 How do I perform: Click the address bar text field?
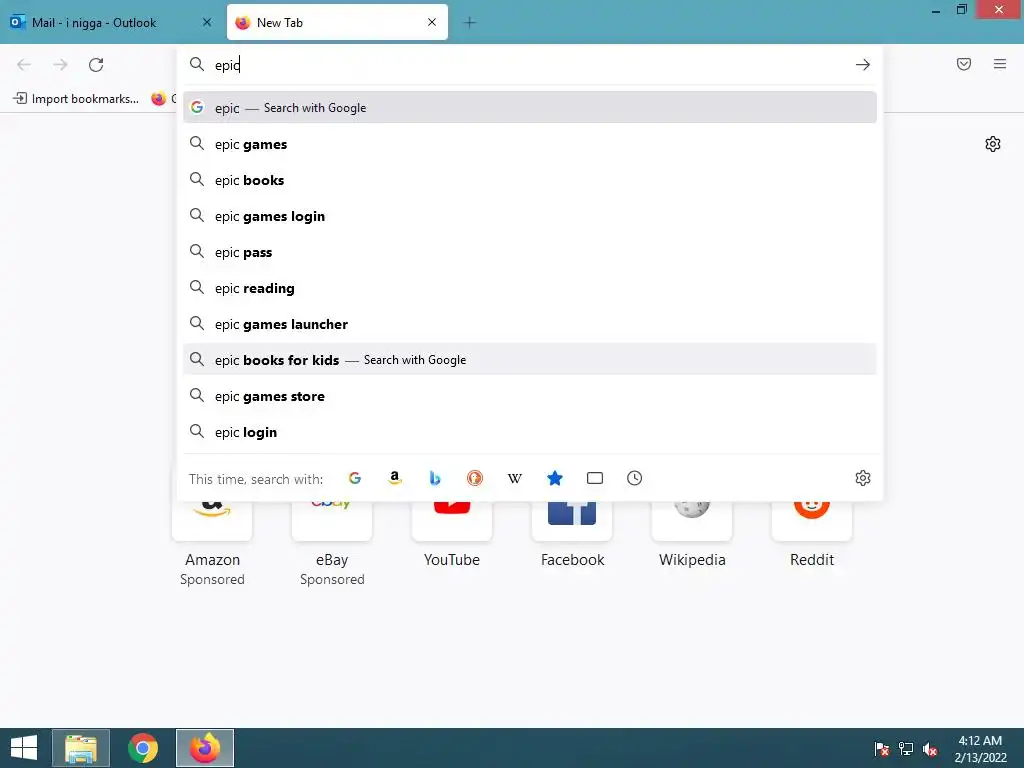coord(529,65)
